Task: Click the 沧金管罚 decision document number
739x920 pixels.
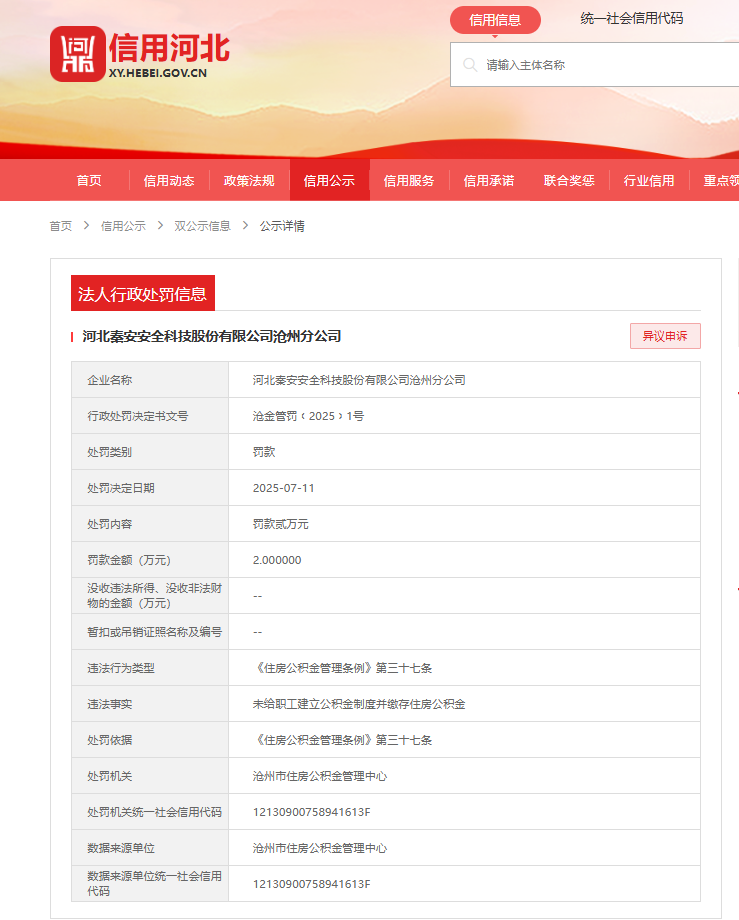Action: pyautogui.click(x=308, y=416)
